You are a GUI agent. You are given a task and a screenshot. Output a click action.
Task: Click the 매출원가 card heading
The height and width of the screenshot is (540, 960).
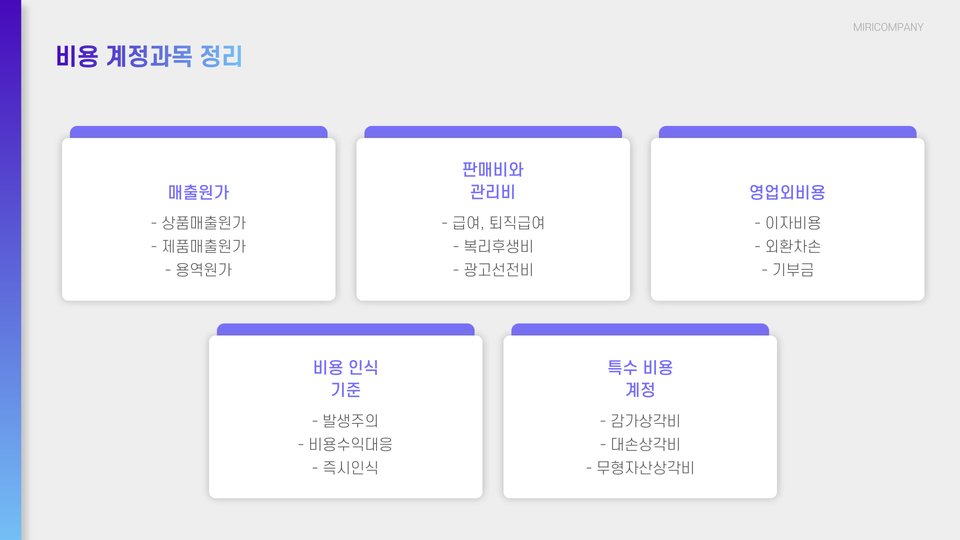pyautogui.click(x=198, y=192)
